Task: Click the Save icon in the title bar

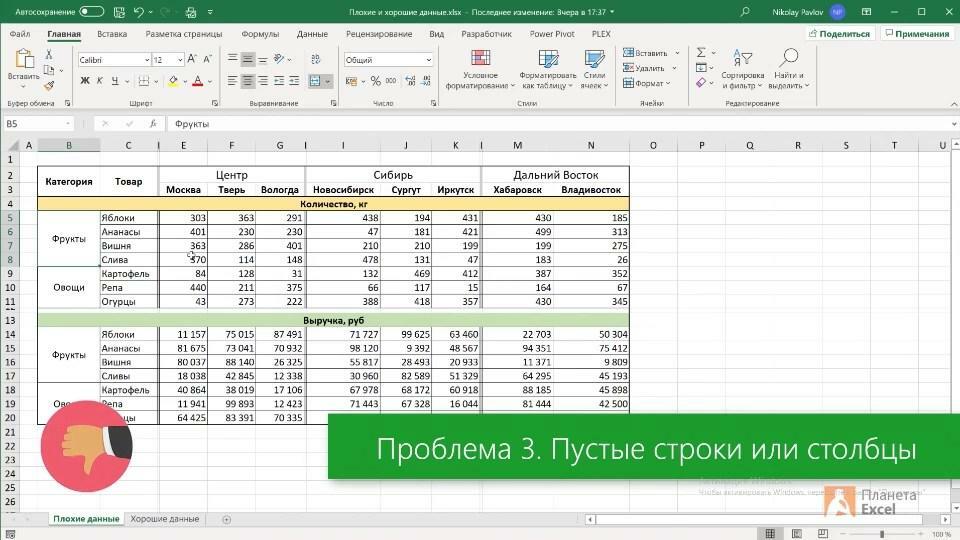Action: [120, 12]
